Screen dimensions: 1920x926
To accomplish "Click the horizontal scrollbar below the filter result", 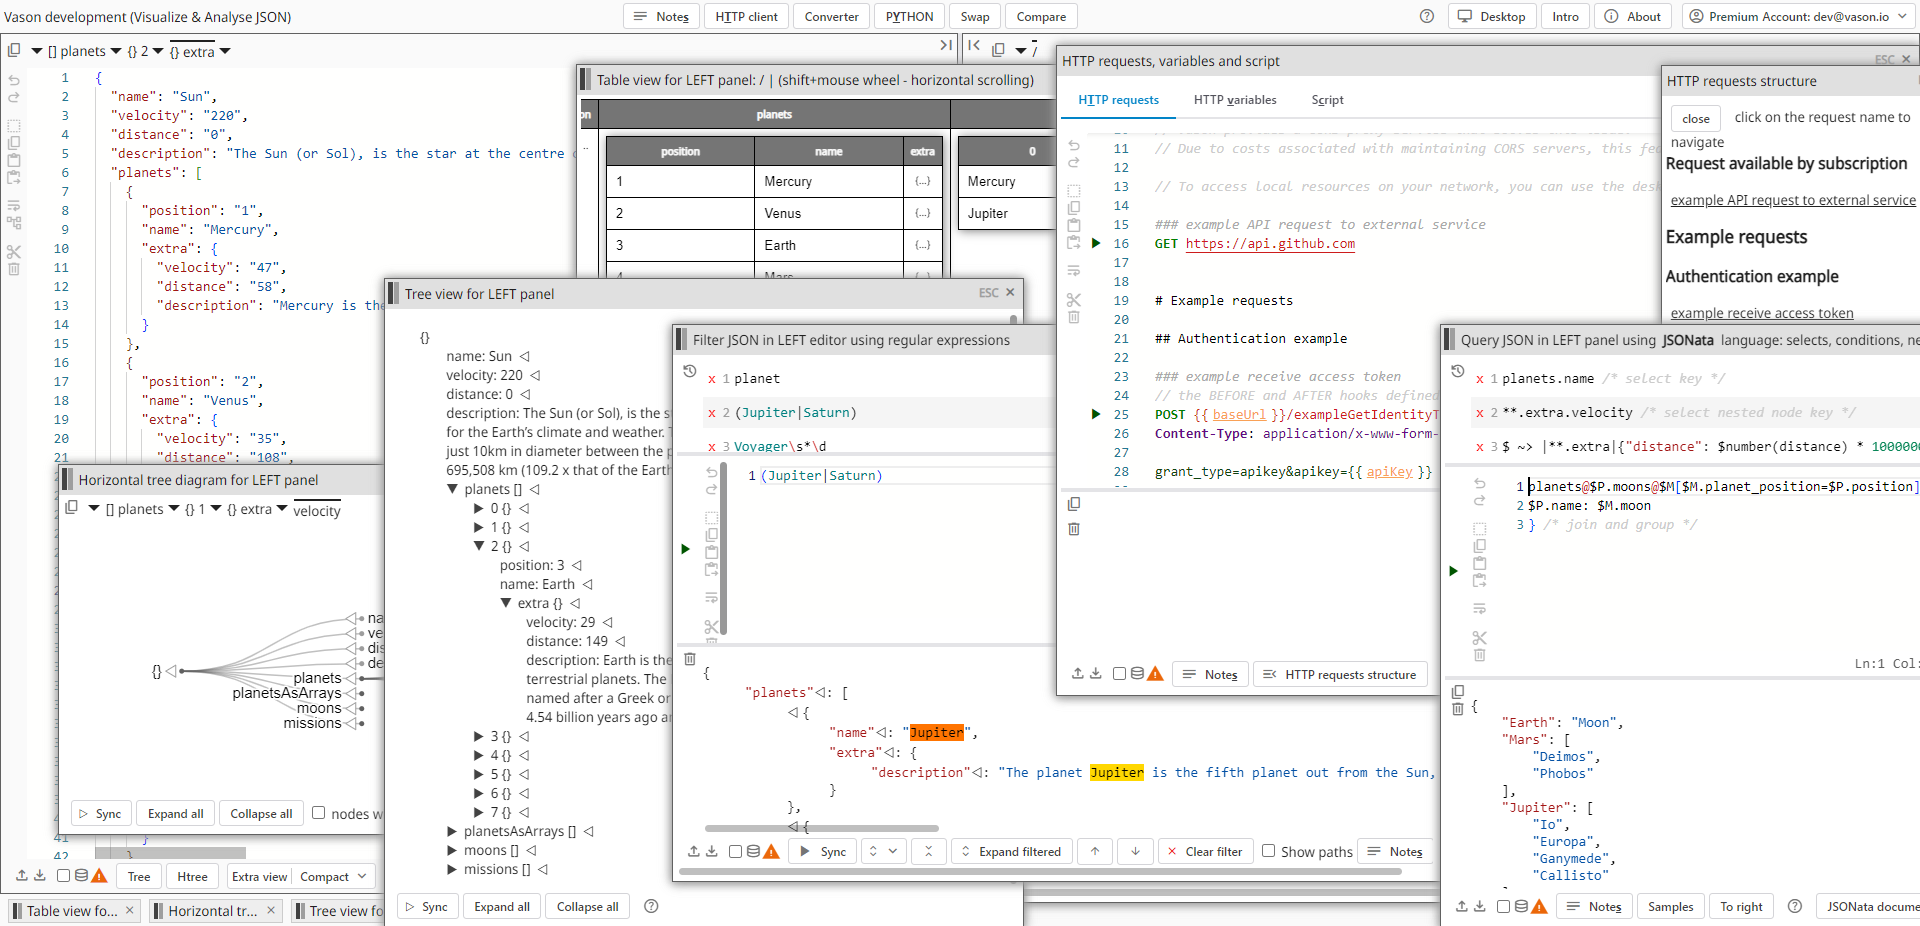I will point(820,828).
